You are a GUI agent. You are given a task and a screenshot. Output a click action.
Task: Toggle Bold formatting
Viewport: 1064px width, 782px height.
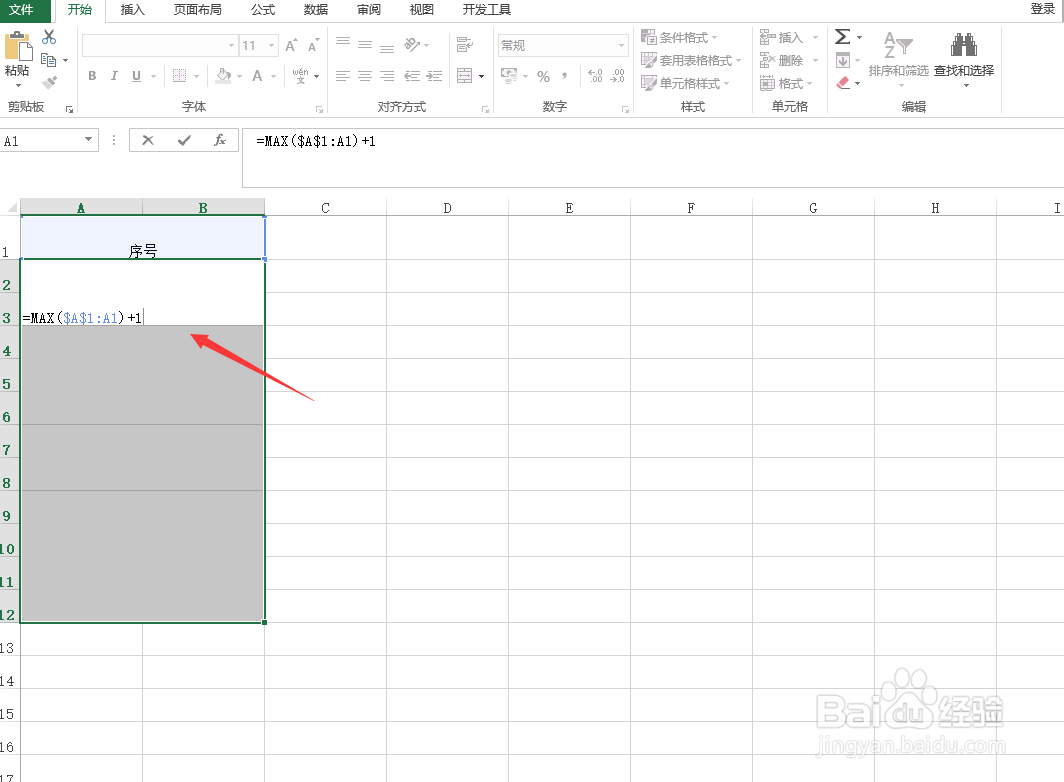point(92,76)
